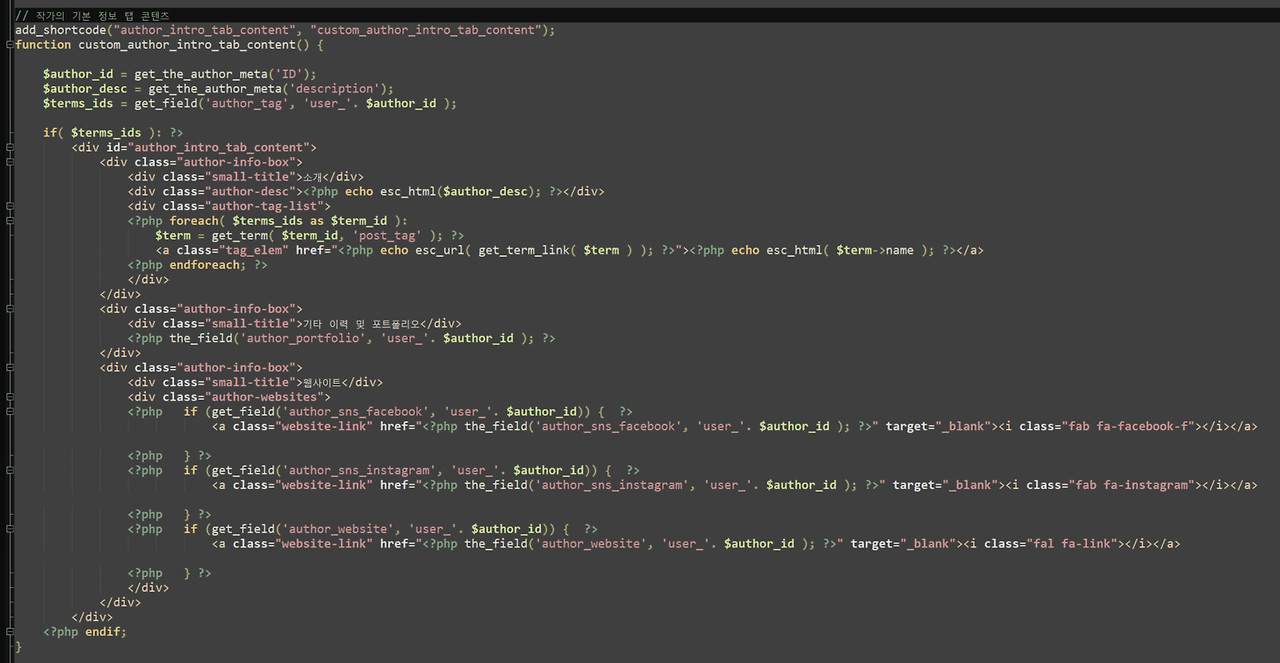The height and width of the screenshot is (663, 1280).
Task: Collapse the author_intro_tab_content div fold marker
Action: click(8, 147)
